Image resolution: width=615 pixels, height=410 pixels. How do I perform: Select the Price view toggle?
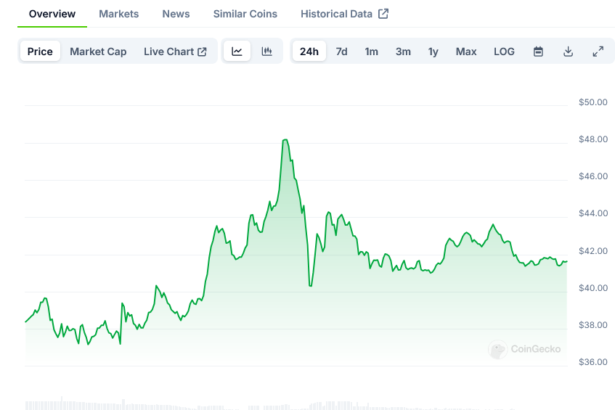coord(41,51)
